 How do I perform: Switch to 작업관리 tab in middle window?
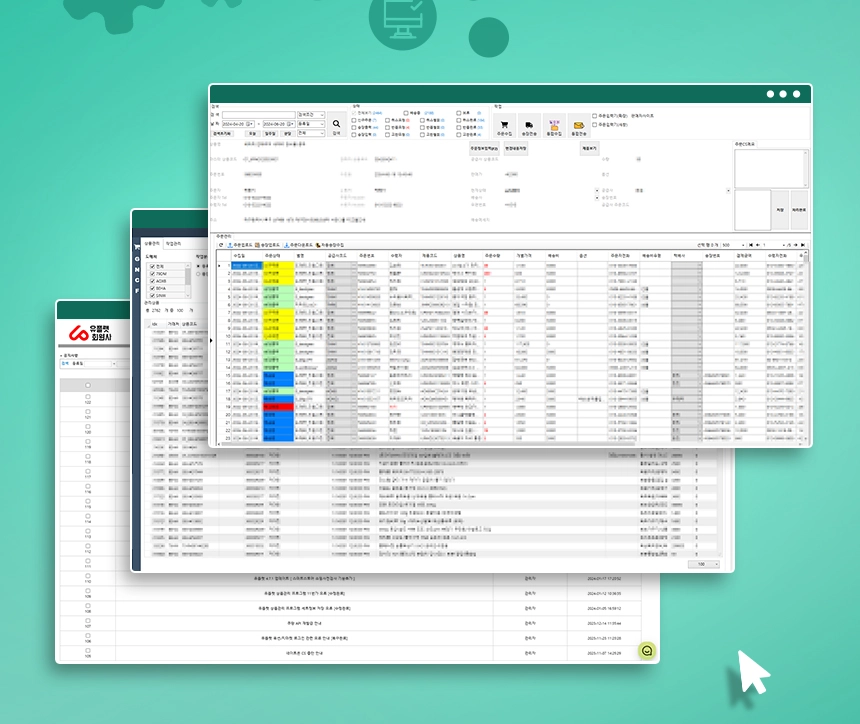click(173, 243)
